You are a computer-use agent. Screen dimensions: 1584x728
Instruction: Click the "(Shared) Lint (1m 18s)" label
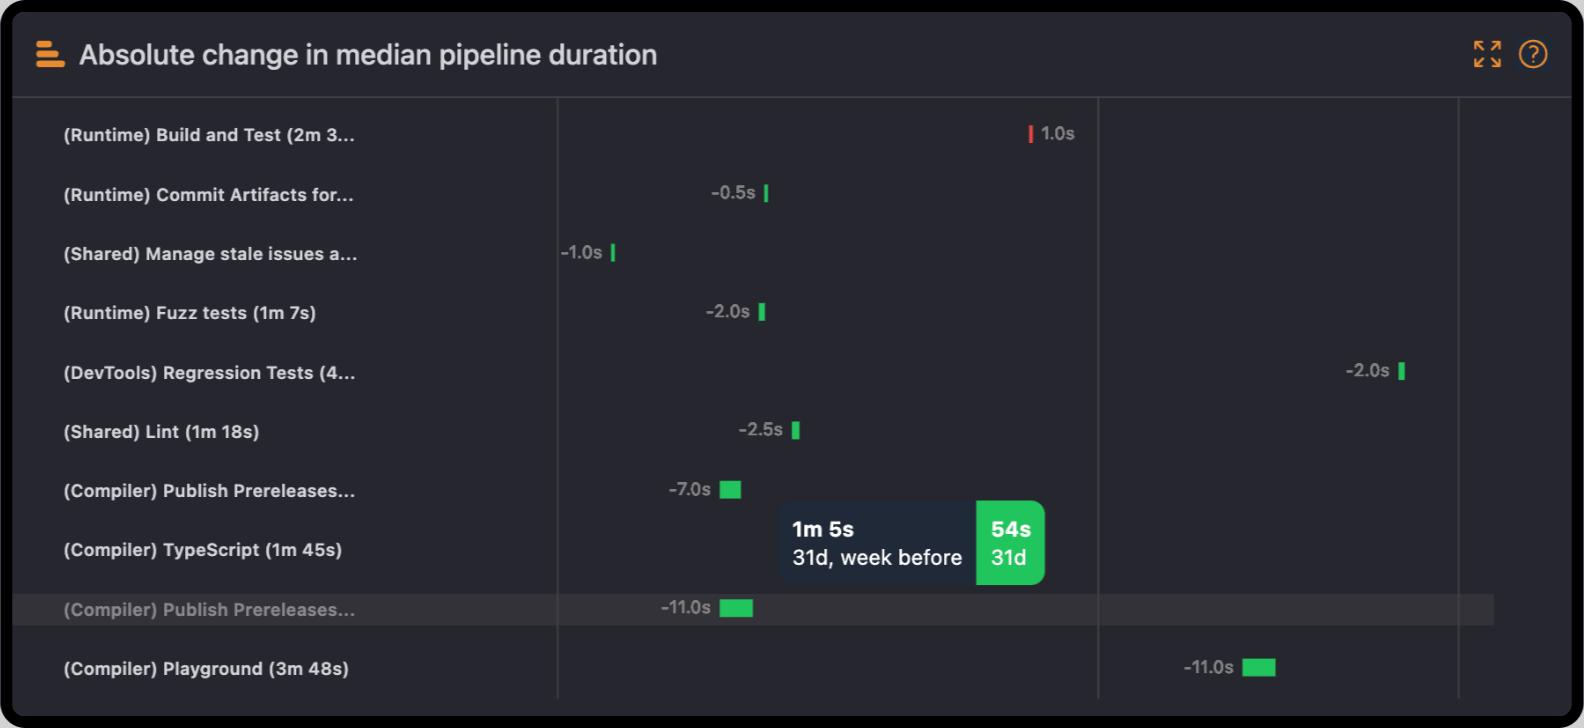click(x=162, y=432)
